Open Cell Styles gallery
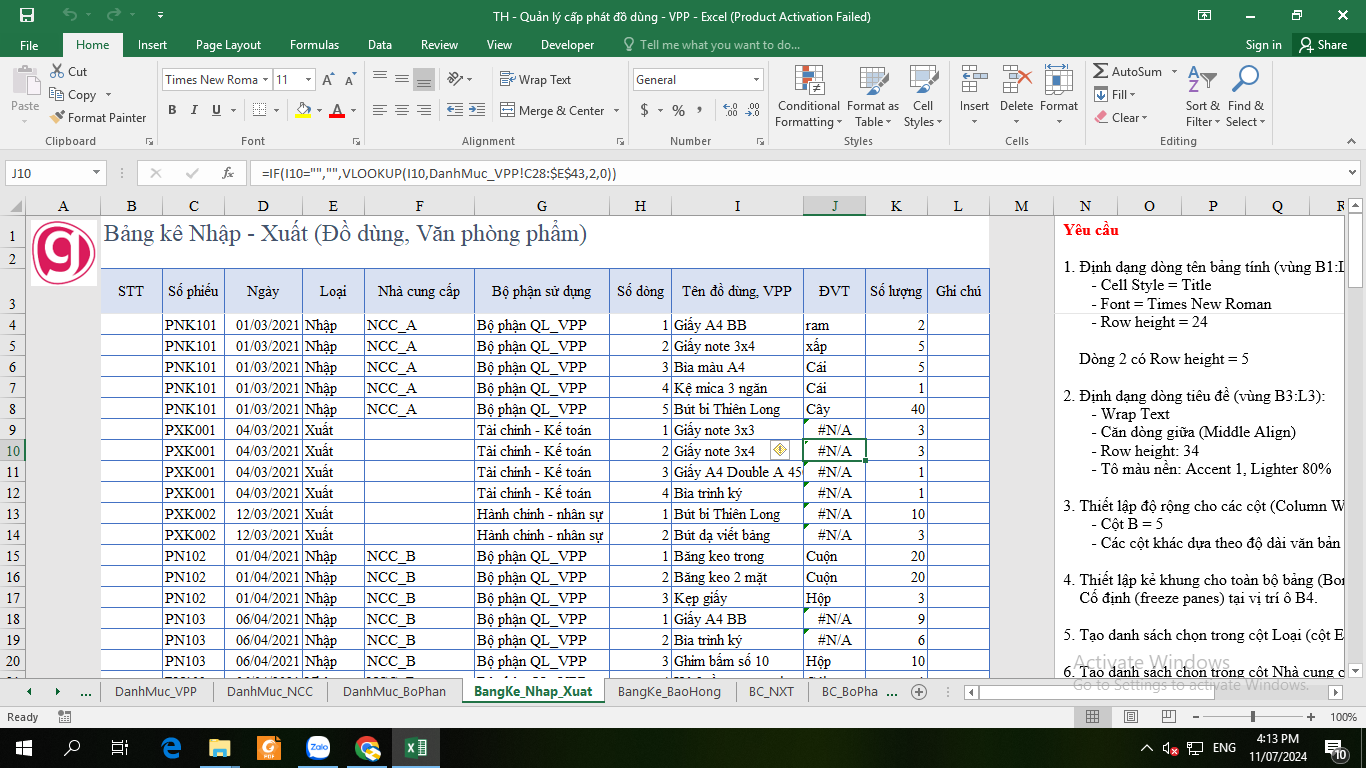The width and height of the screenshot is (1366, 768). pyautogui.click(x=923, y=97)
